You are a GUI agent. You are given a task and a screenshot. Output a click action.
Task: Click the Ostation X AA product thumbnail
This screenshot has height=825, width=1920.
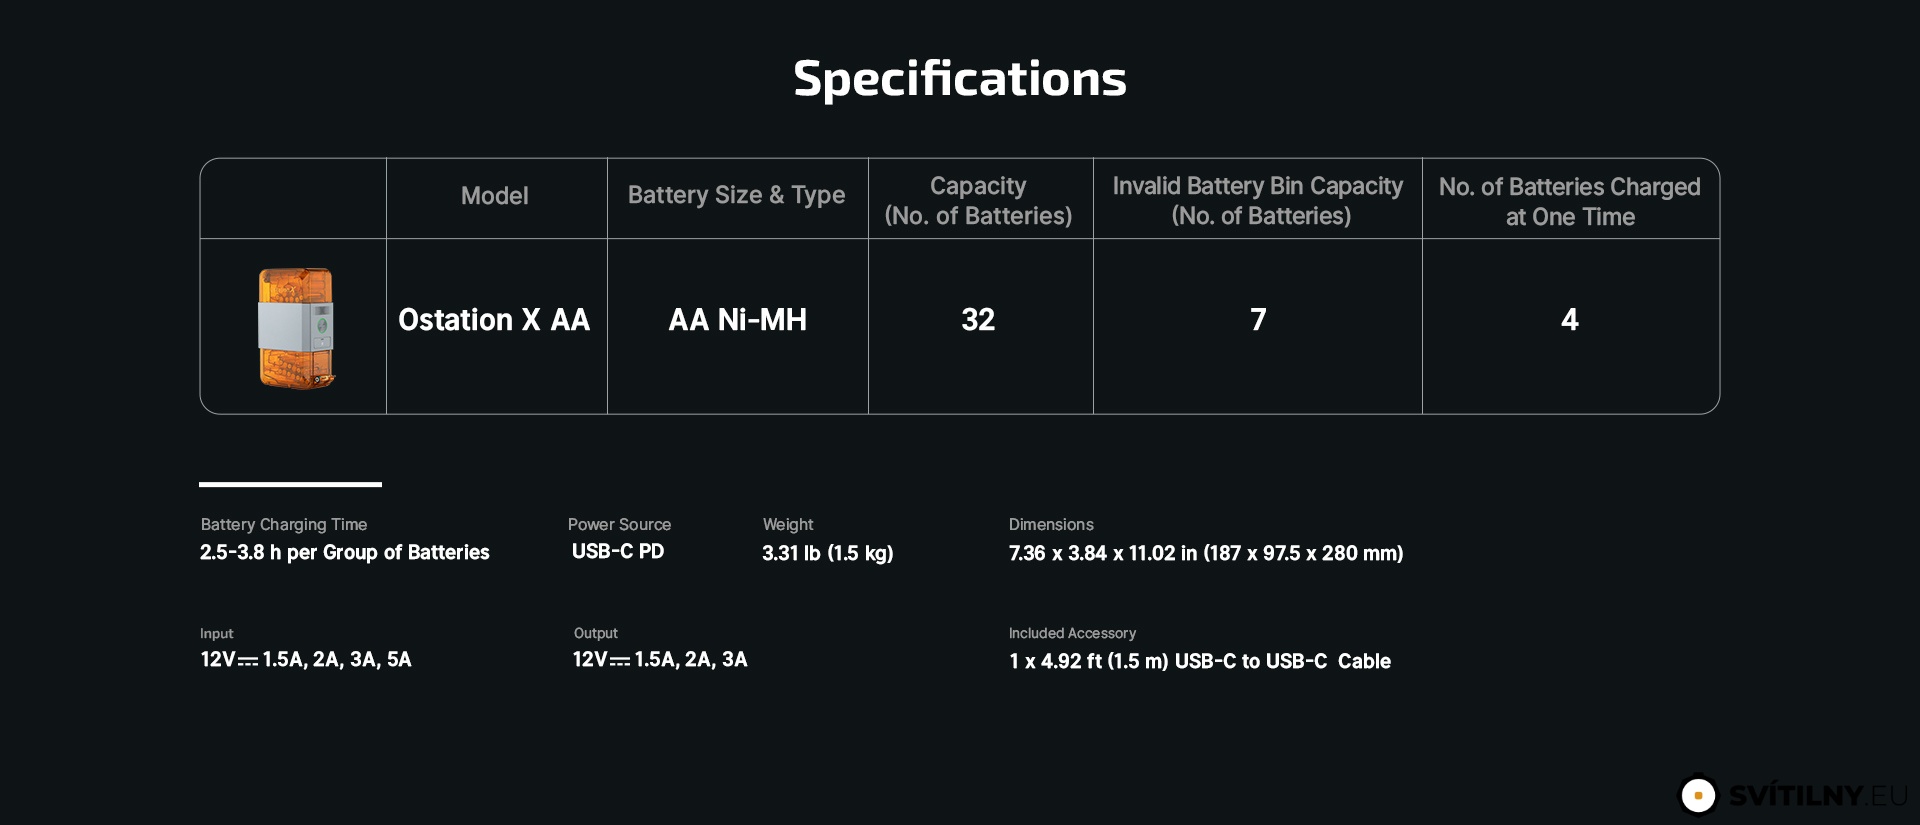click(296, 328)
